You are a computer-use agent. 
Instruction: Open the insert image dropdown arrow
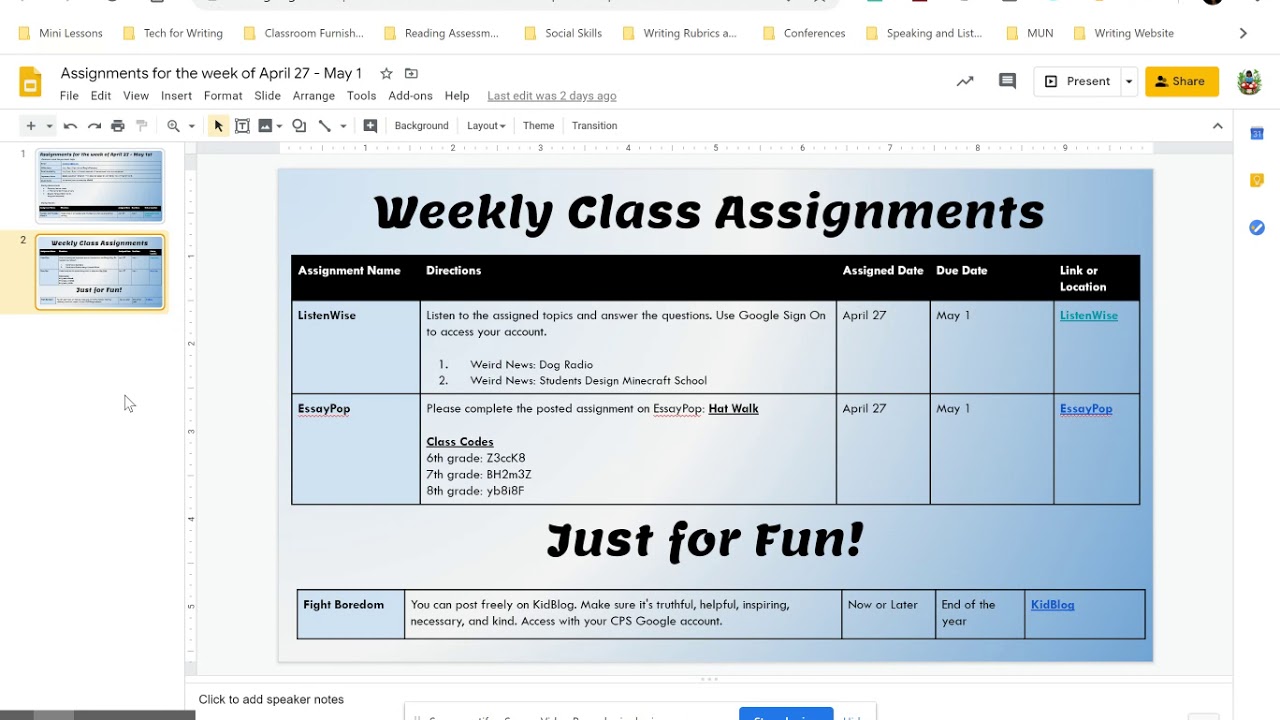click(x=279, y=126)
